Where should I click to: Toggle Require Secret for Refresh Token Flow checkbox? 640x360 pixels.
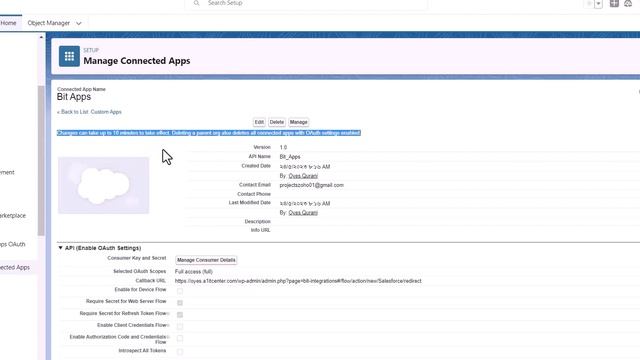180,315
